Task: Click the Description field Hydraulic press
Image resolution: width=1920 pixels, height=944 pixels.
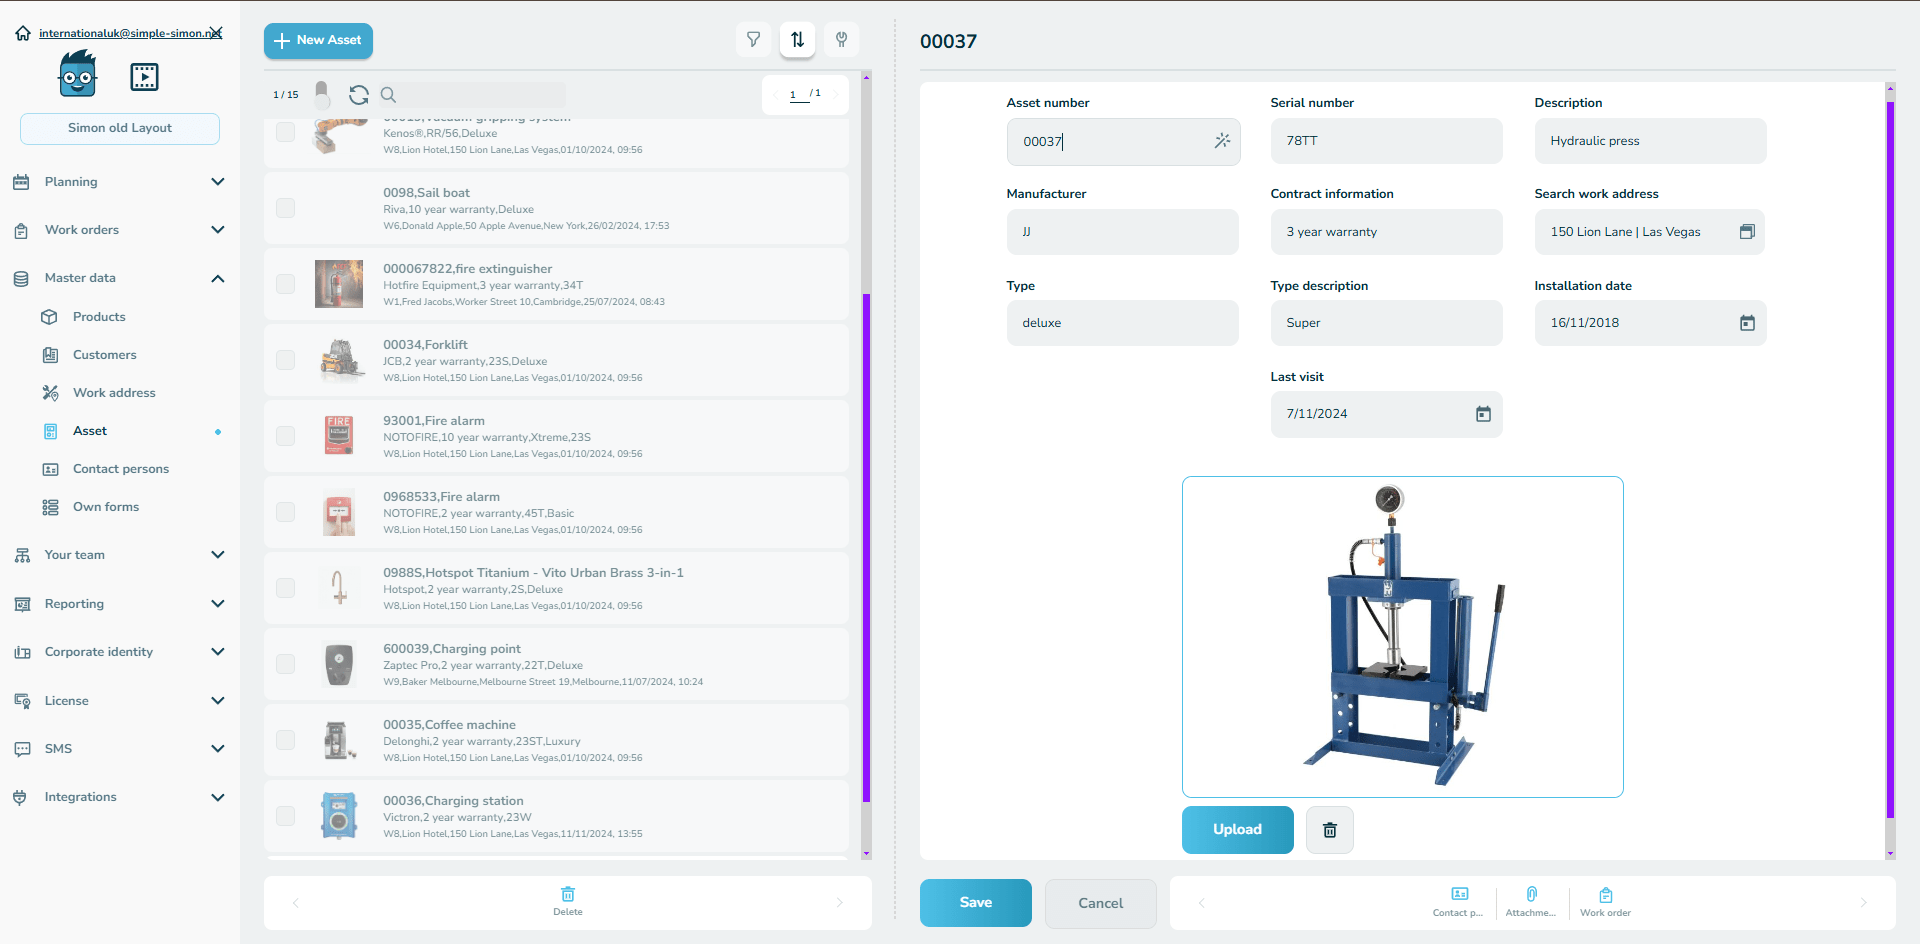Action: click(1650, 141)
